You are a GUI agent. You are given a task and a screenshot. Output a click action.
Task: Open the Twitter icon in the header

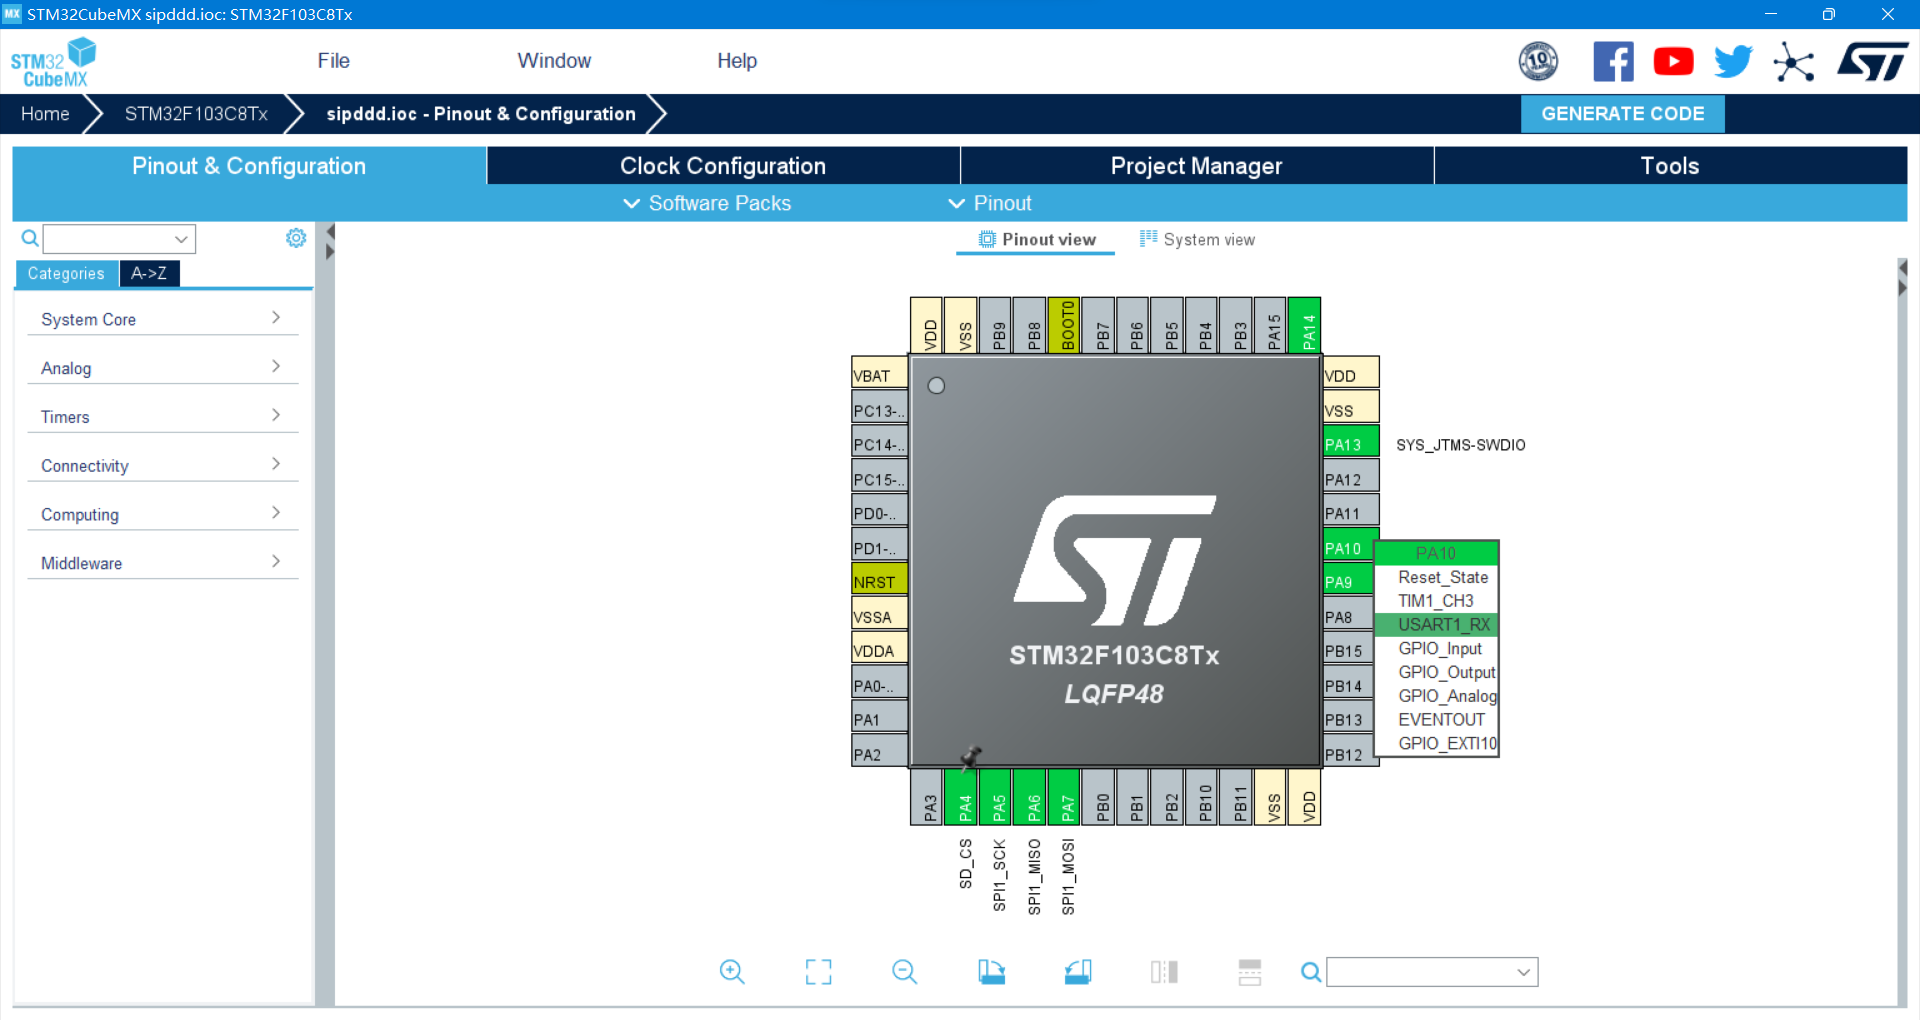coord(1733,61)
